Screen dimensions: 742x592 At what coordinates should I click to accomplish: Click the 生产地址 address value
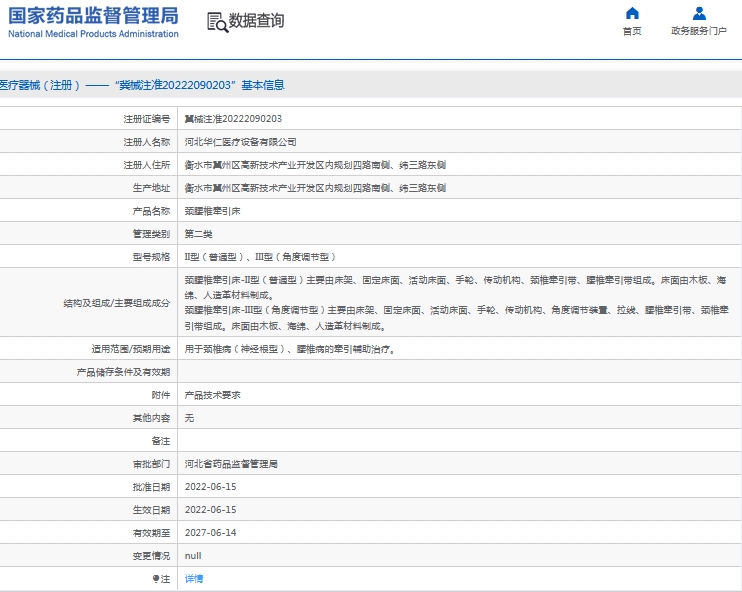tap(315, 188)
